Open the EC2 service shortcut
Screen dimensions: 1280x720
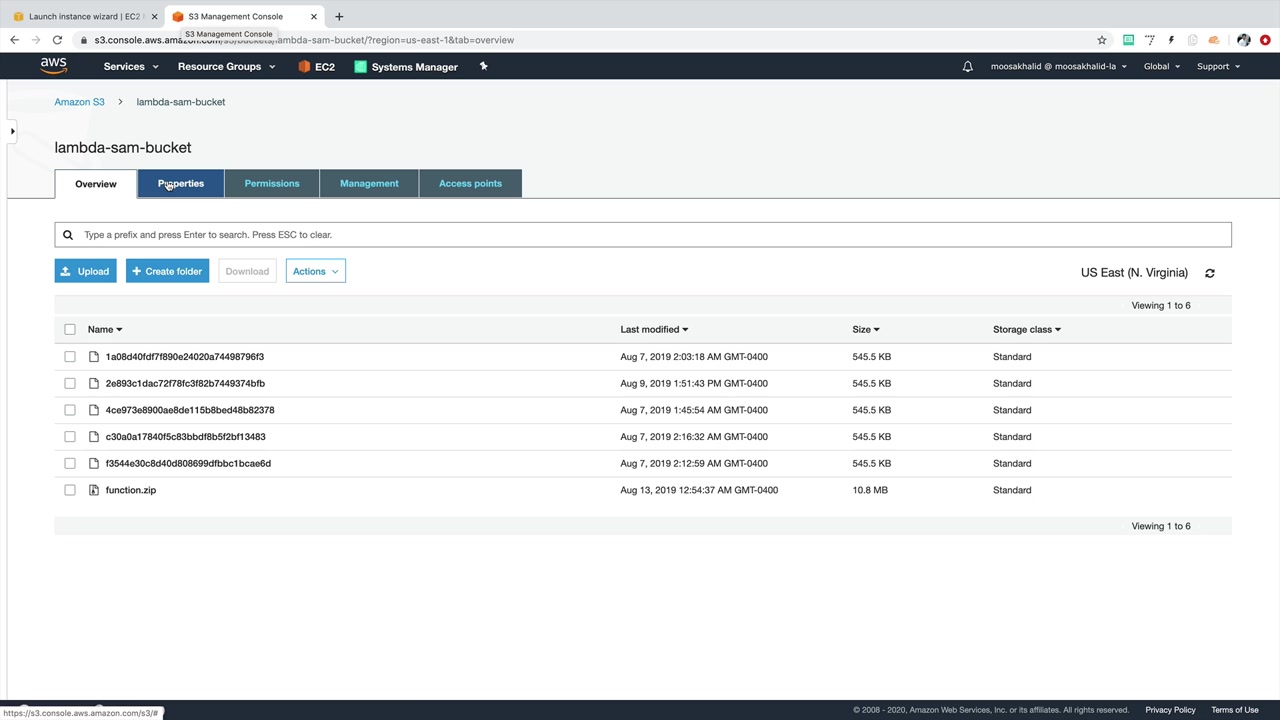click(x=316, y=67)
